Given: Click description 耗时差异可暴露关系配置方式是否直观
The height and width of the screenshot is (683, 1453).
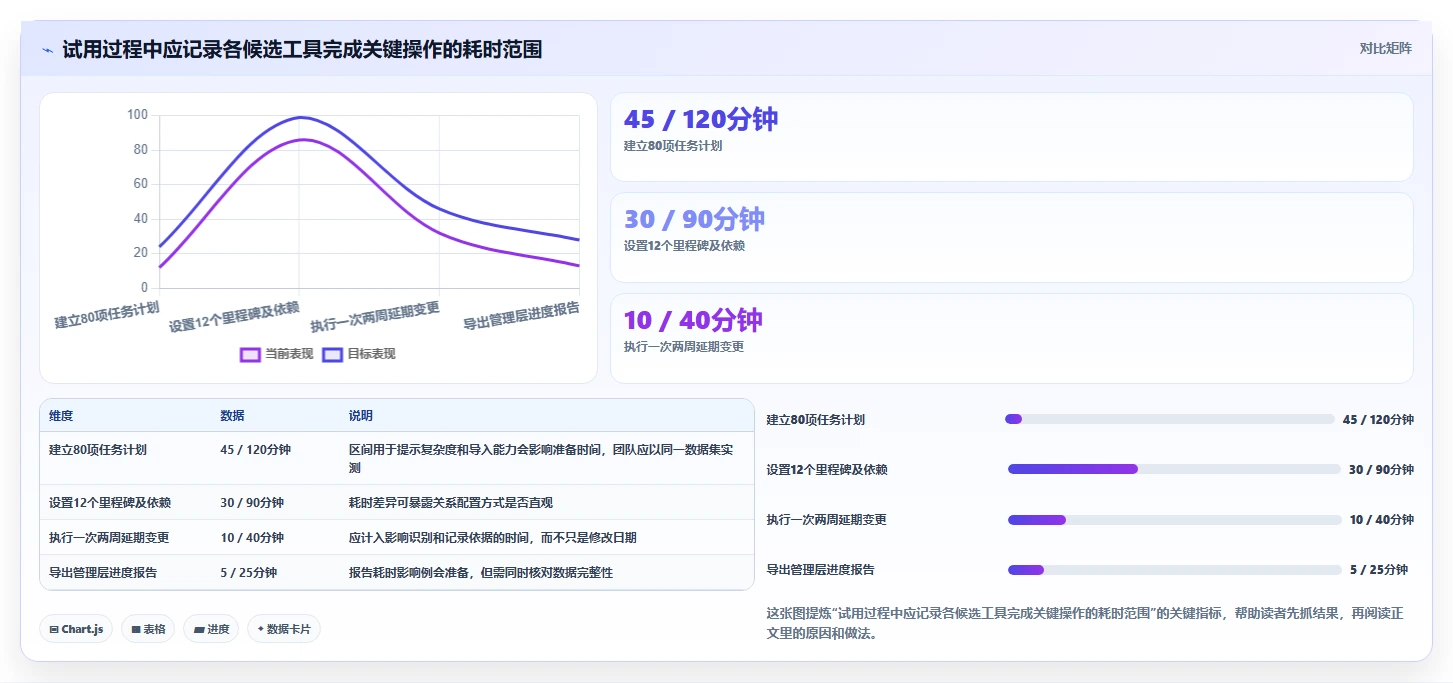Looking at the screenshot, I should click(450, 503).
